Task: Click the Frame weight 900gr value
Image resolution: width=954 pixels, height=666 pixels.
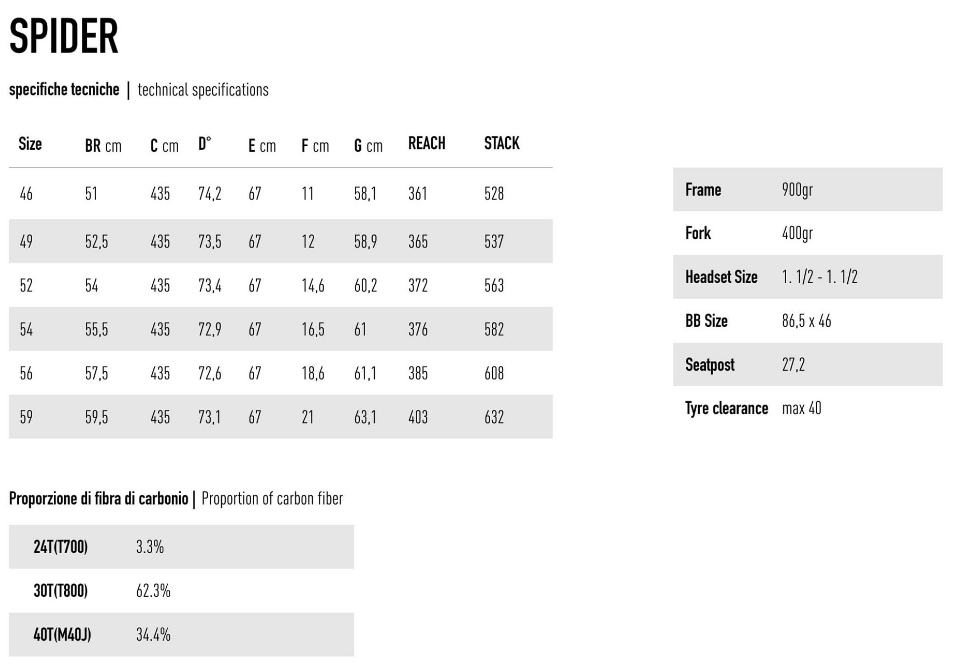Action: coord(797,190)
